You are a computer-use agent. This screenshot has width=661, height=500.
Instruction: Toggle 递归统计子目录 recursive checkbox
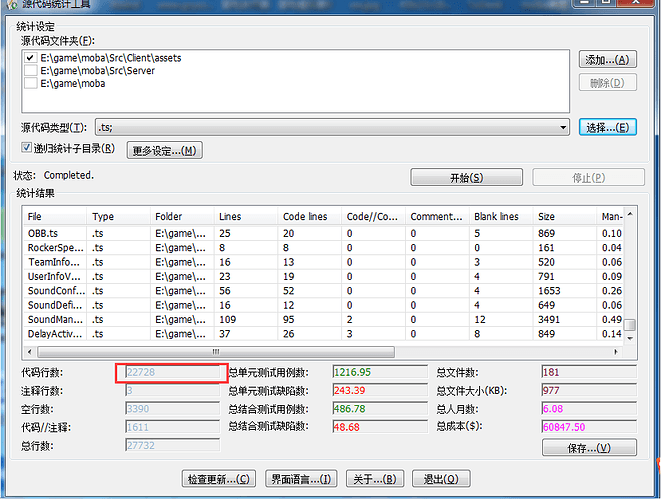pyautogui.click(x=27, y=148)
